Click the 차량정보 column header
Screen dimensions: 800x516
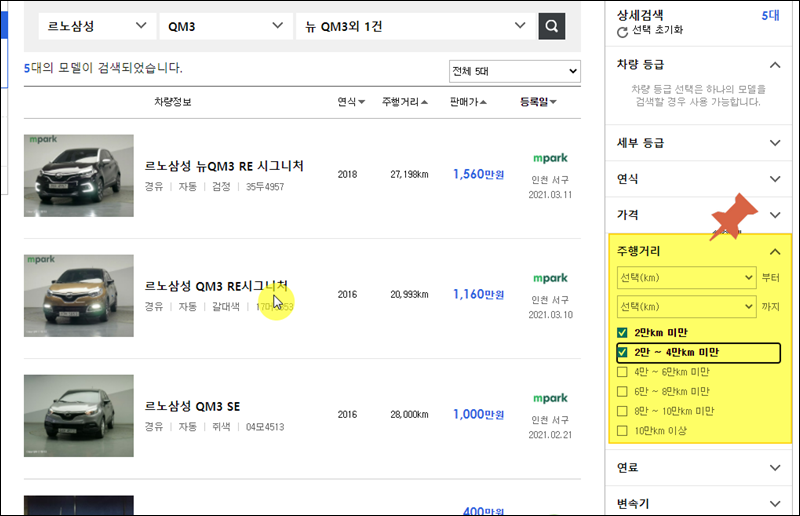[173, 102]
